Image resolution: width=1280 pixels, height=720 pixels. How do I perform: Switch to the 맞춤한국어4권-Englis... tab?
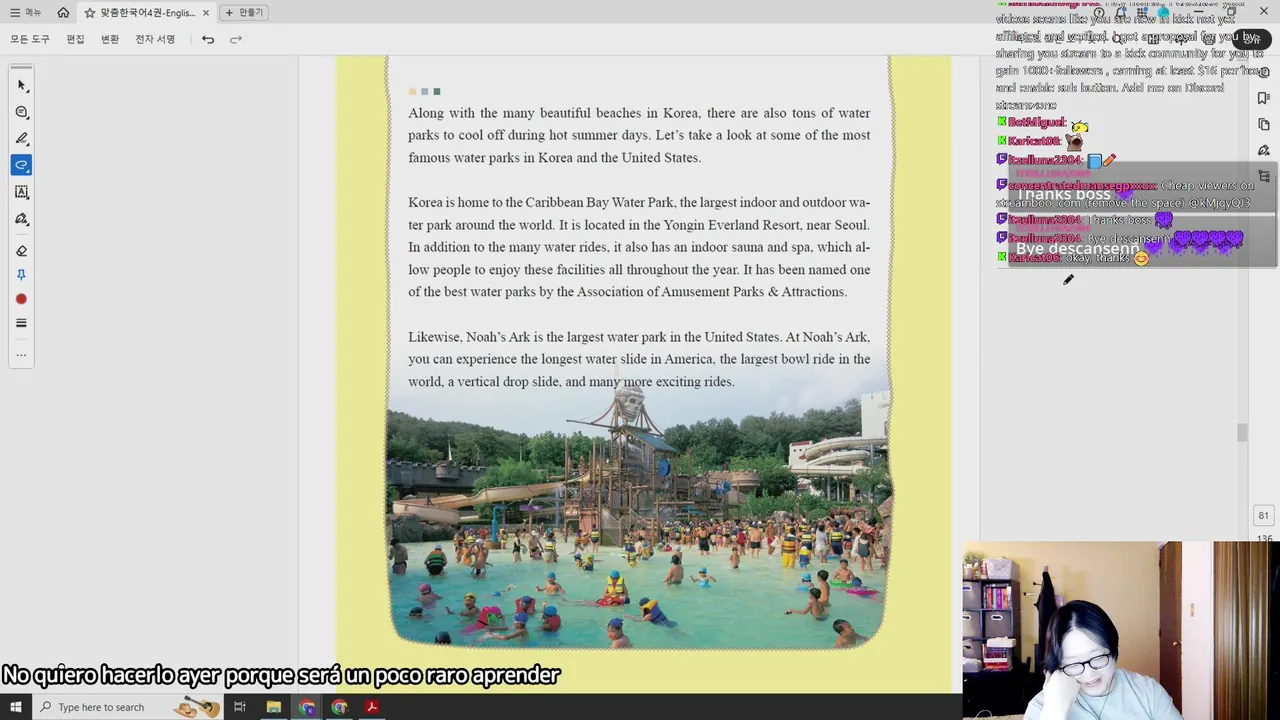click(x=147, y=12)
